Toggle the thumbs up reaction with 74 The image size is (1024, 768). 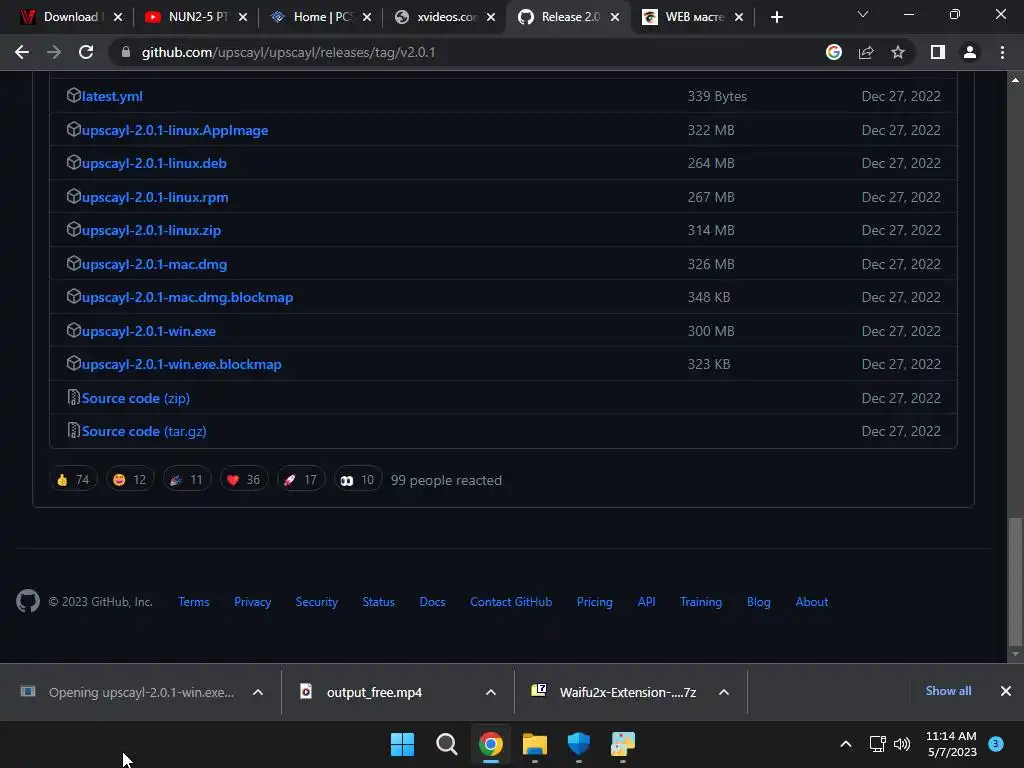pyautogui.click(x=73, y=479)
